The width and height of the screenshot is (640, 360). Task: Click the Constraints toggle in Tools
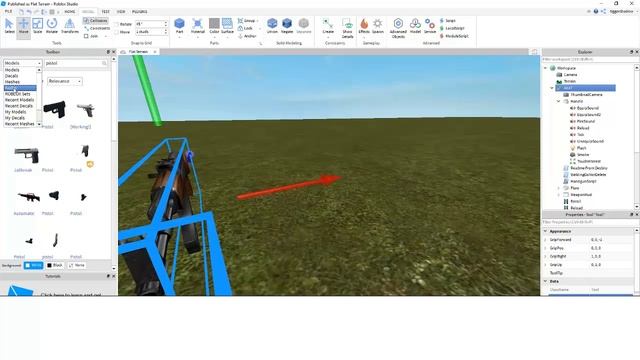pyautogui.click(x=97, y=28)
